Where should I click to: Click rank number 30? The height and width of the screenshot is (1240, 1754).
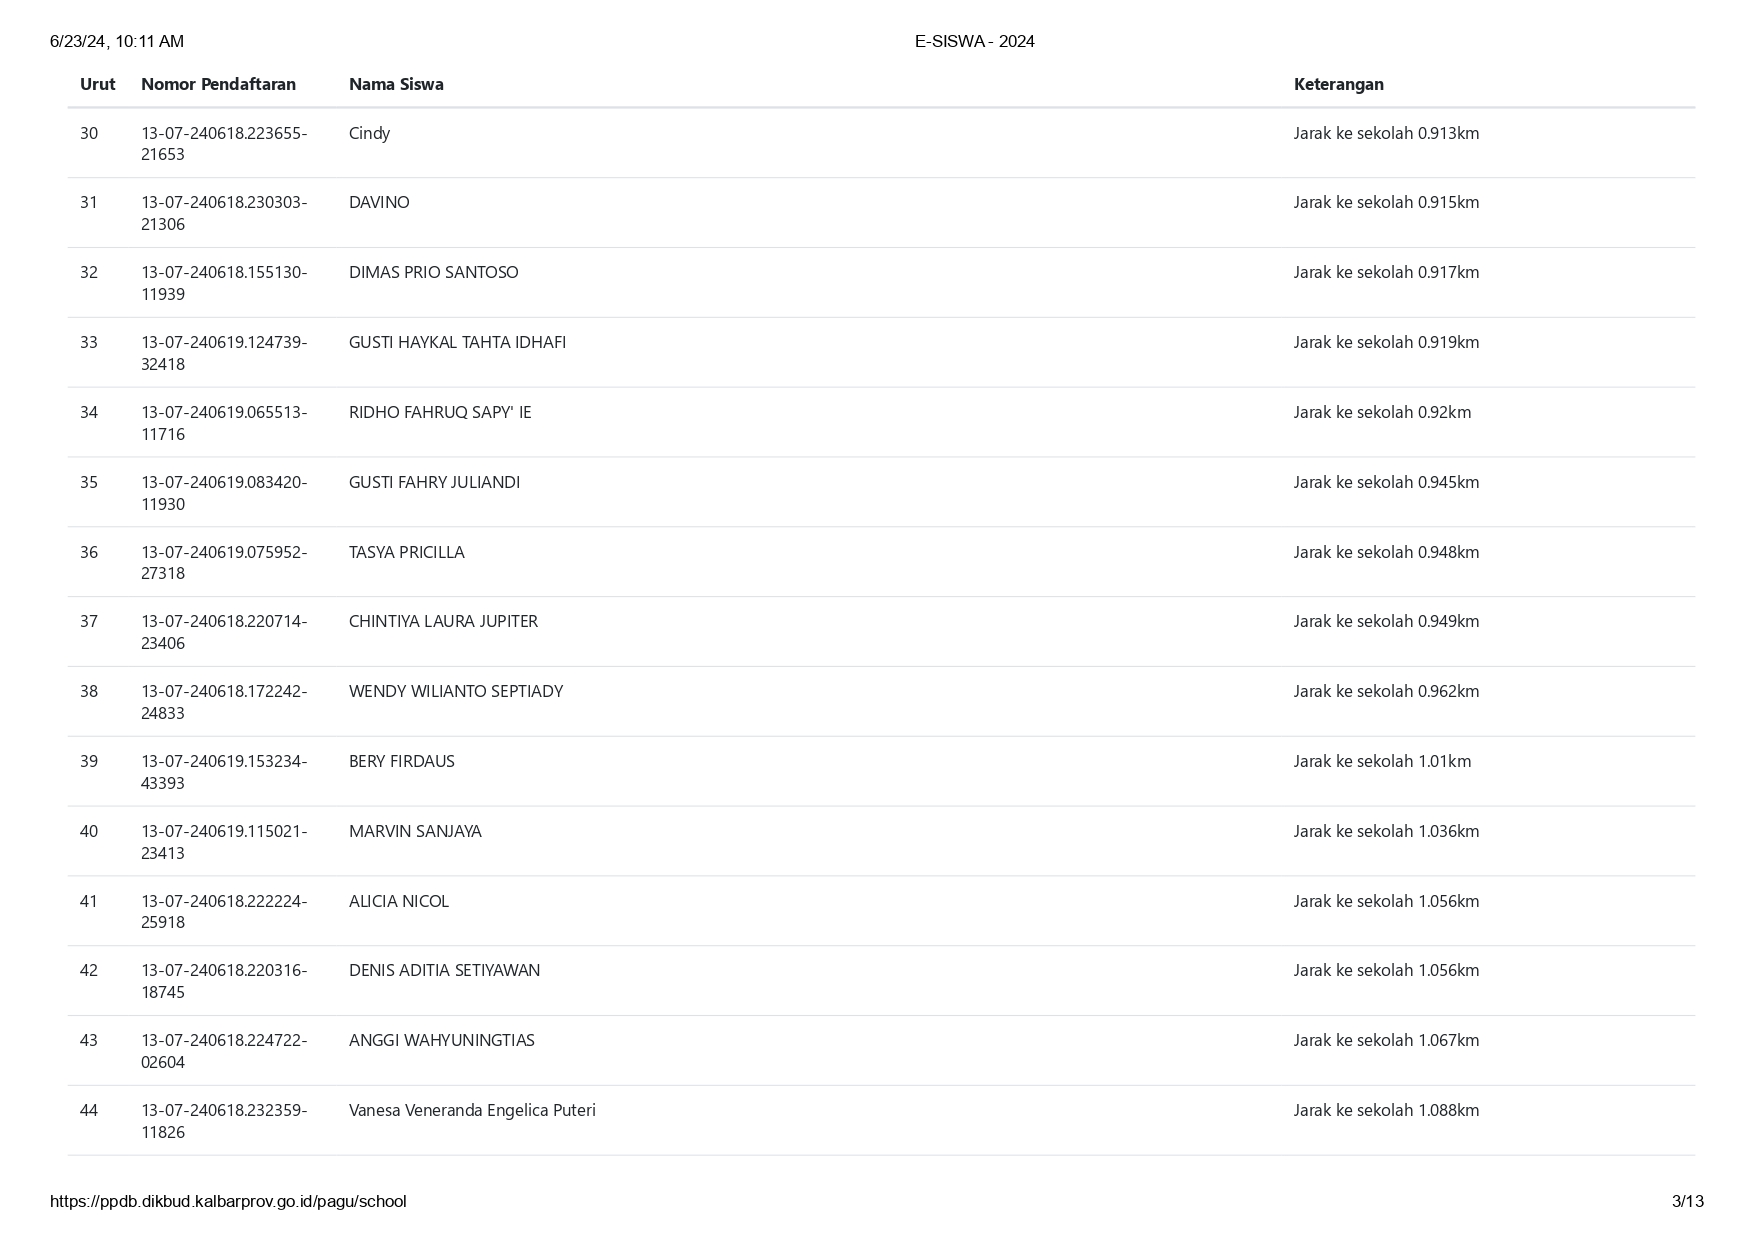tap(89, 133)
